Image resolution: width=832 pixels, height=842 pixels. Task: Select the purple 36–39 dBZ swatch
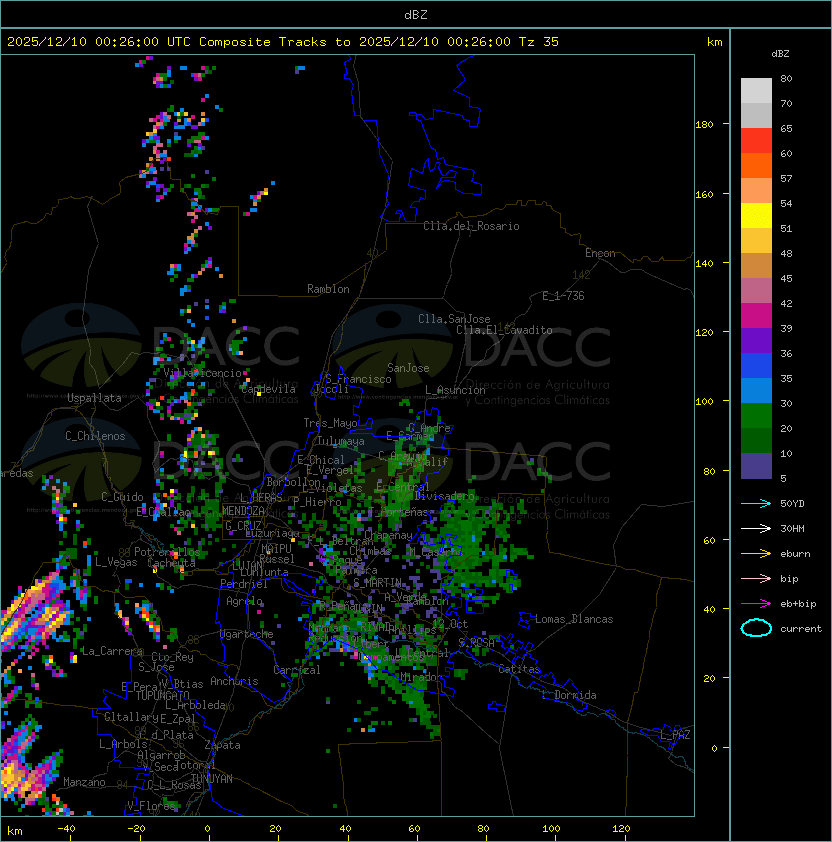(756, 340)
